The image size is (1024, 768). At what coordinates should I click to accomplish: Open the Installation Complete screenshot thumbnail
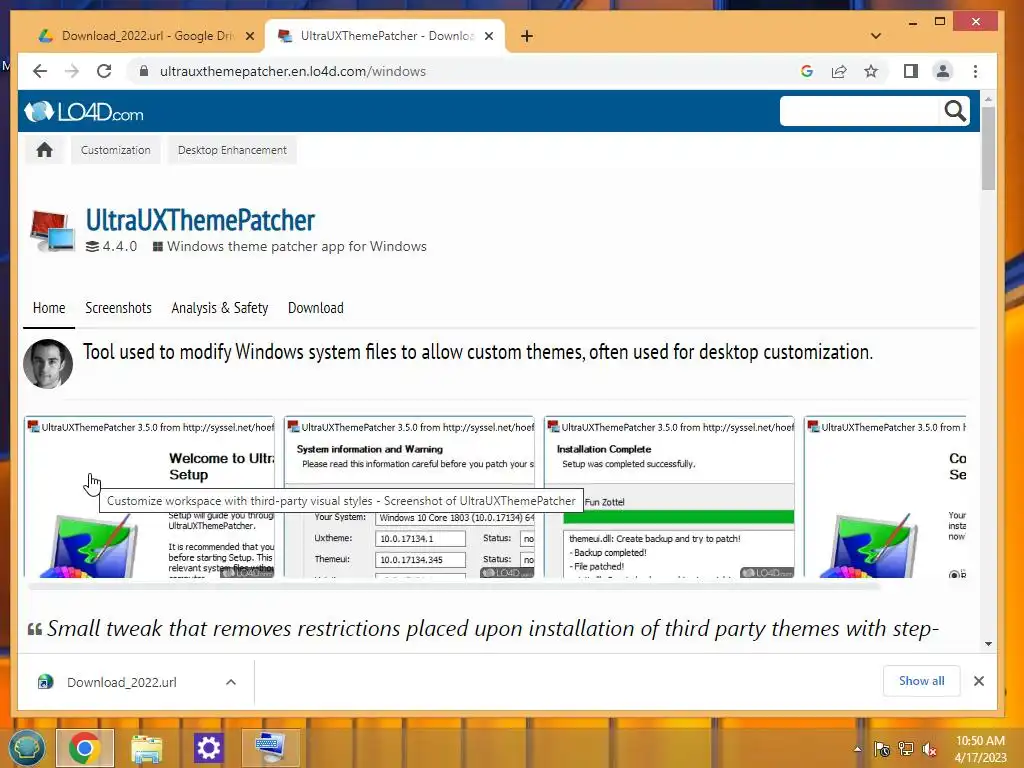coord(669,496)
